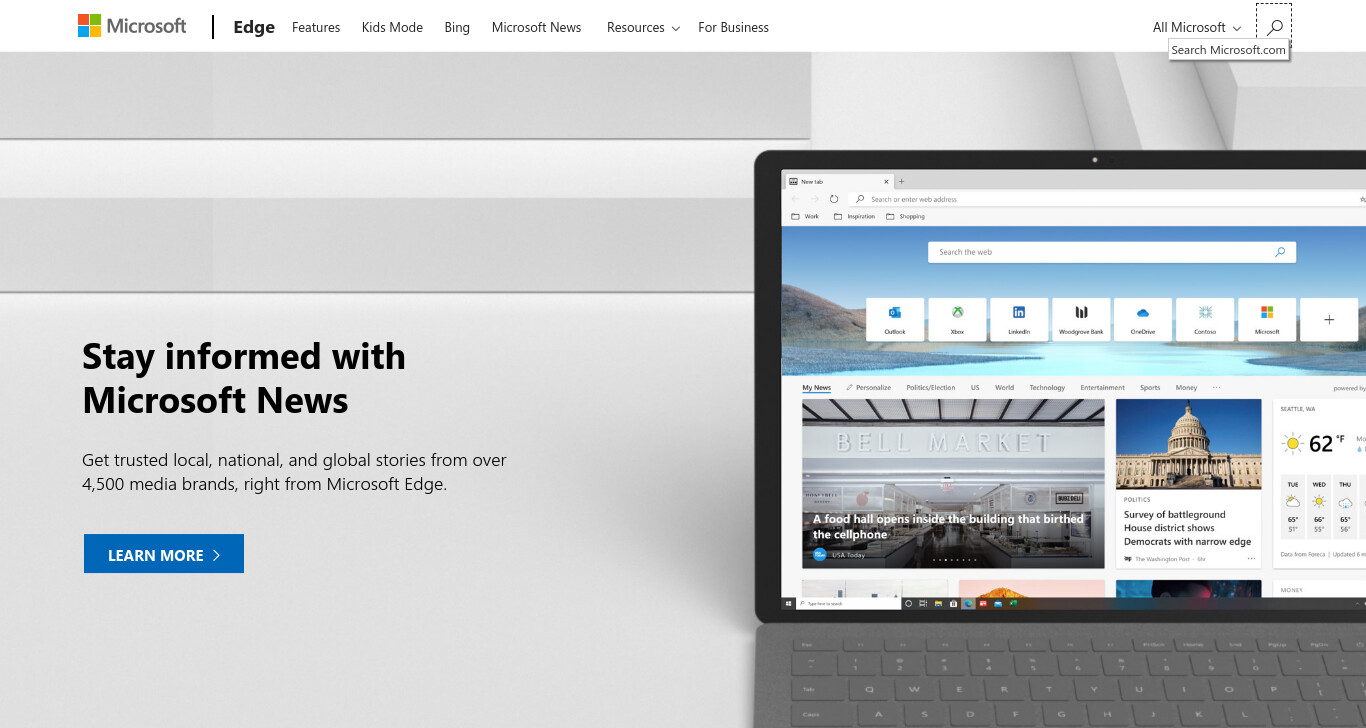Viewport: 1366px width, 728px height.
Task: Click the plus tile to add a quick link
Action: pyautogui.click(x=1329, y=319)
